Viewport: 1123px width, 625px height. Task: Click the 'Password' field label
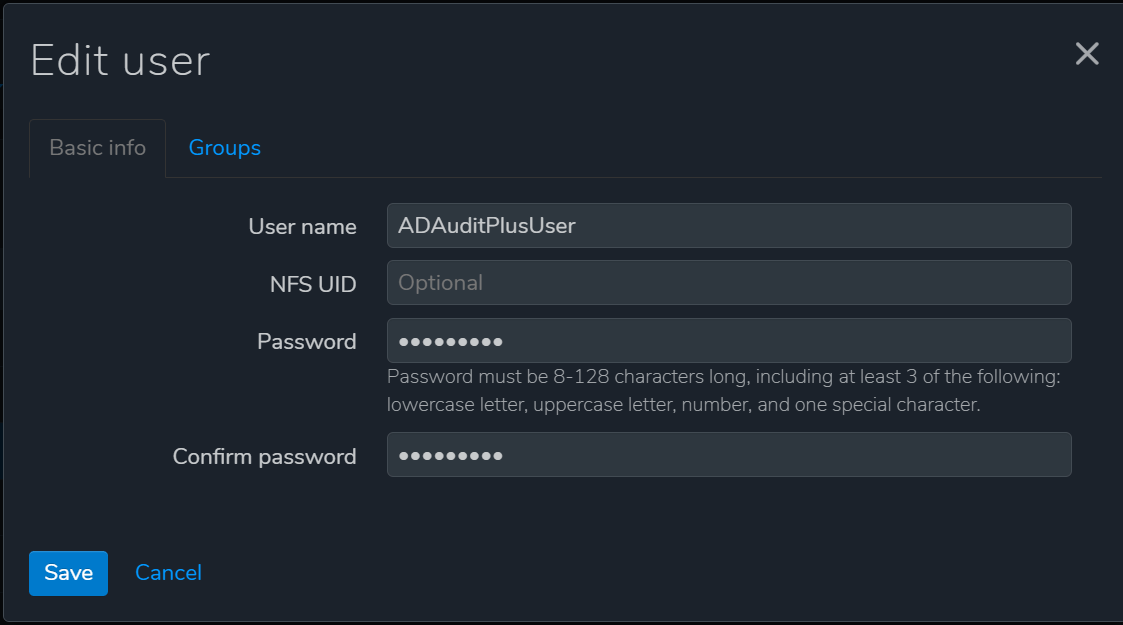click(306, 341)
